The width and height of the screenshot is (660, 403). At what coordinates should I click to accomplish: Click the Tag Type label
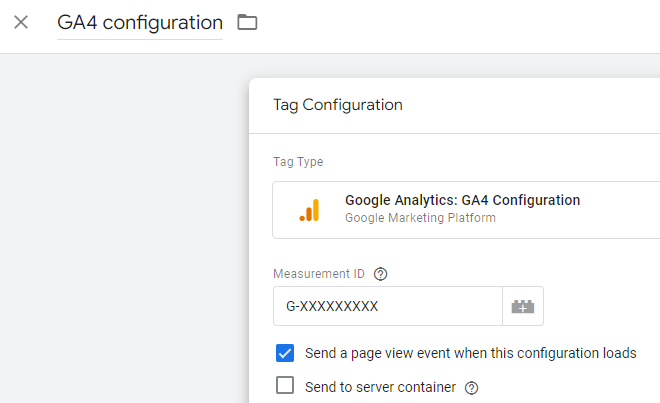[298, 162]
